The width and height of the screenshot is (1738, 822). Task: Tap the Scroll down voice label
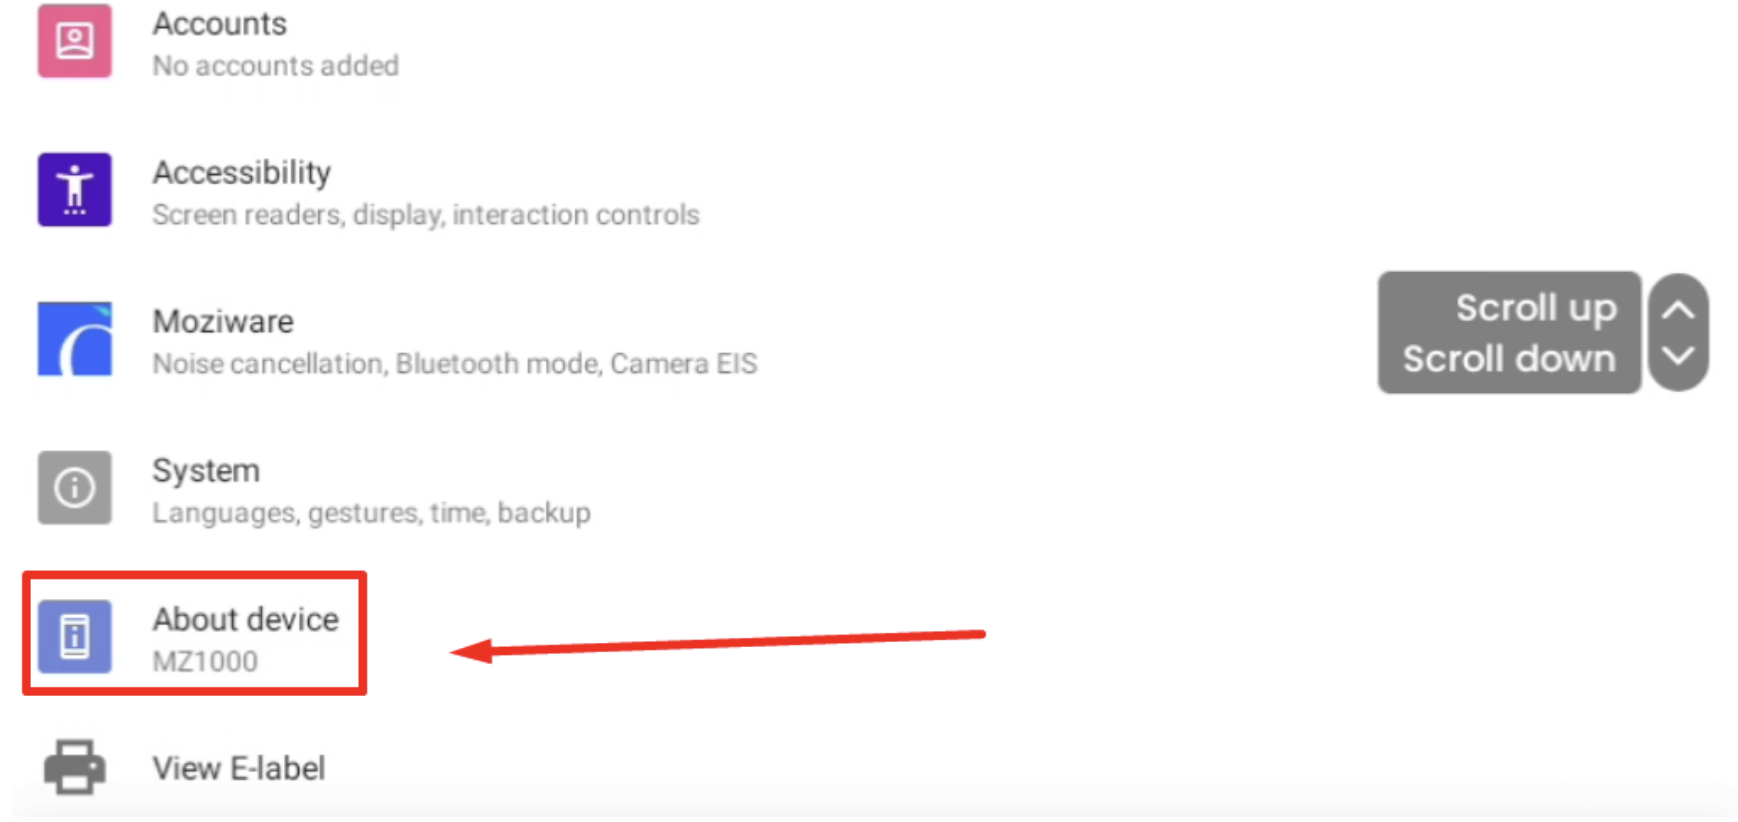coord(1509,358)
